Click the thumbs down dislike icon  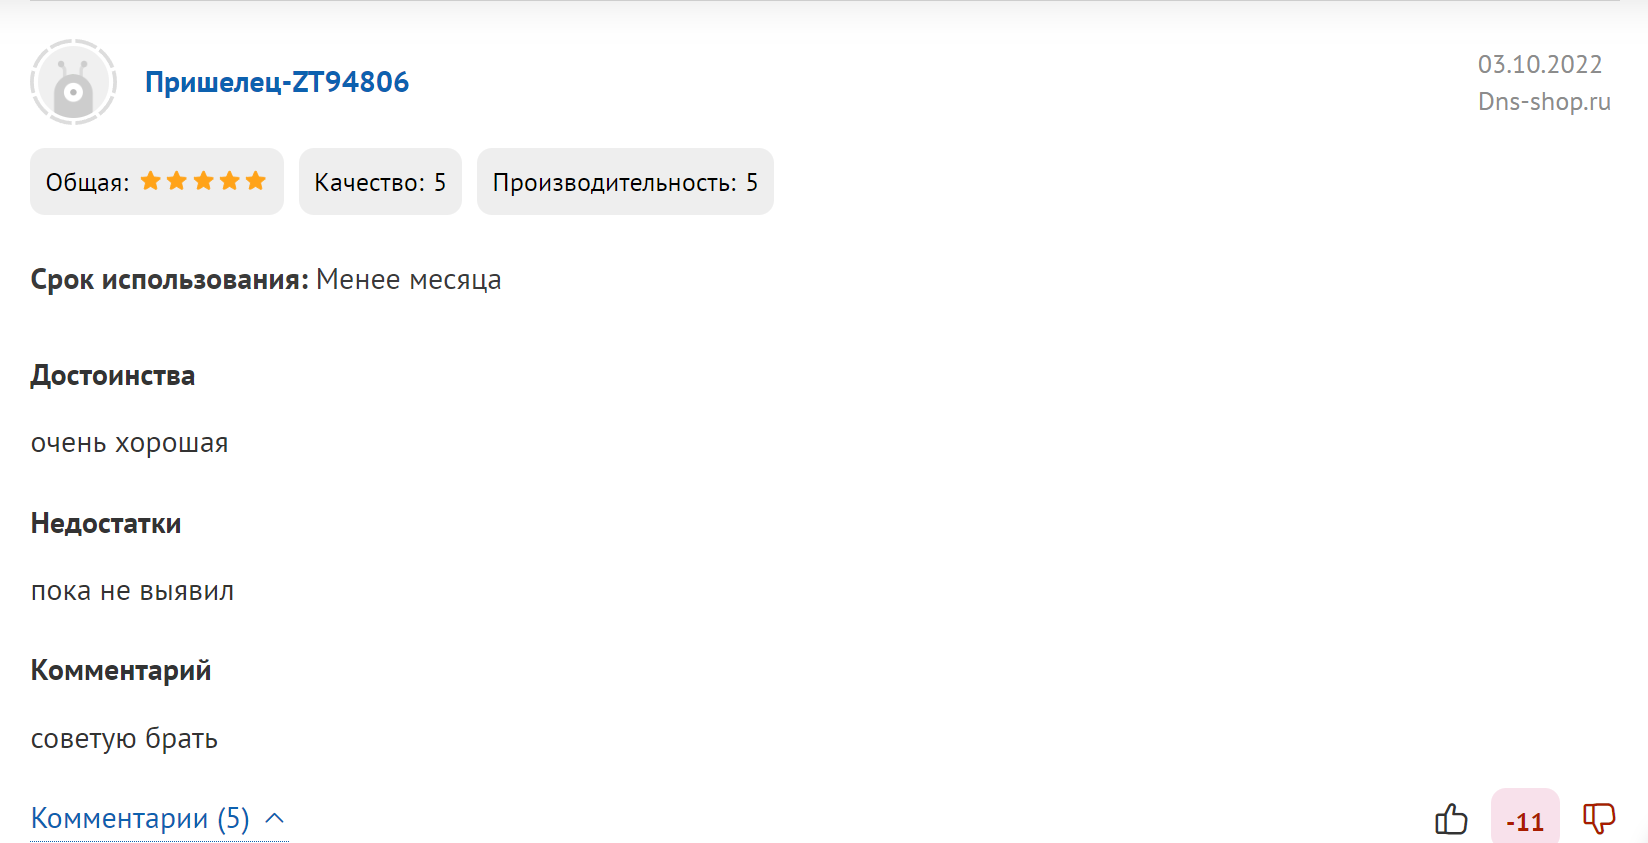click(x=1599, y=818)
